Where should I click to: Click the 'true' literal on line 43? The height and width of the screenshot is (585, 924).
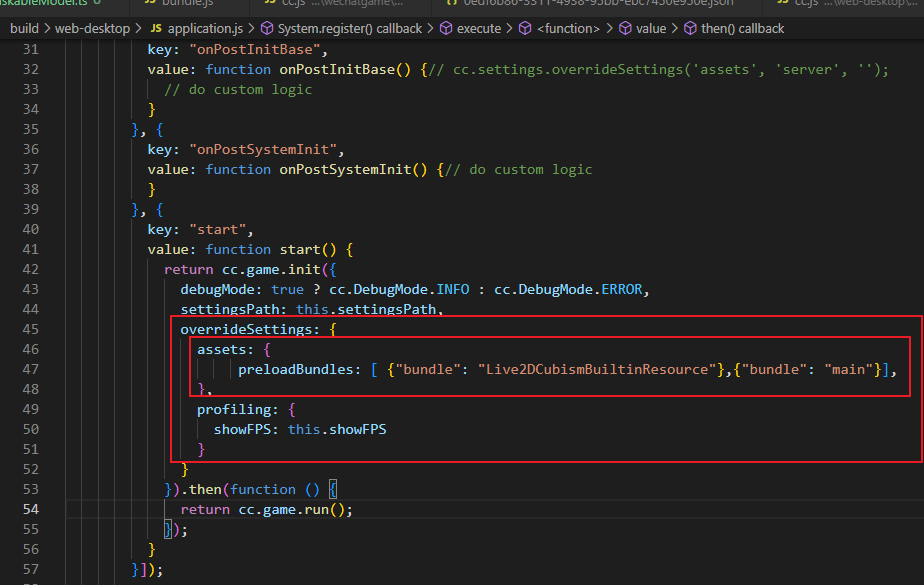pyautogui.click(x=288, y=289)
